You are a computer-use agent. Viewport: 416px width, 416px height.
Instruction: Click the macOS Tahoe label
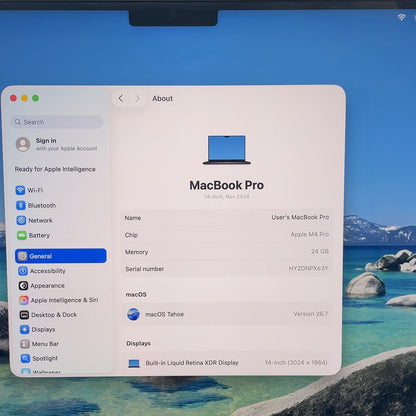164,314
